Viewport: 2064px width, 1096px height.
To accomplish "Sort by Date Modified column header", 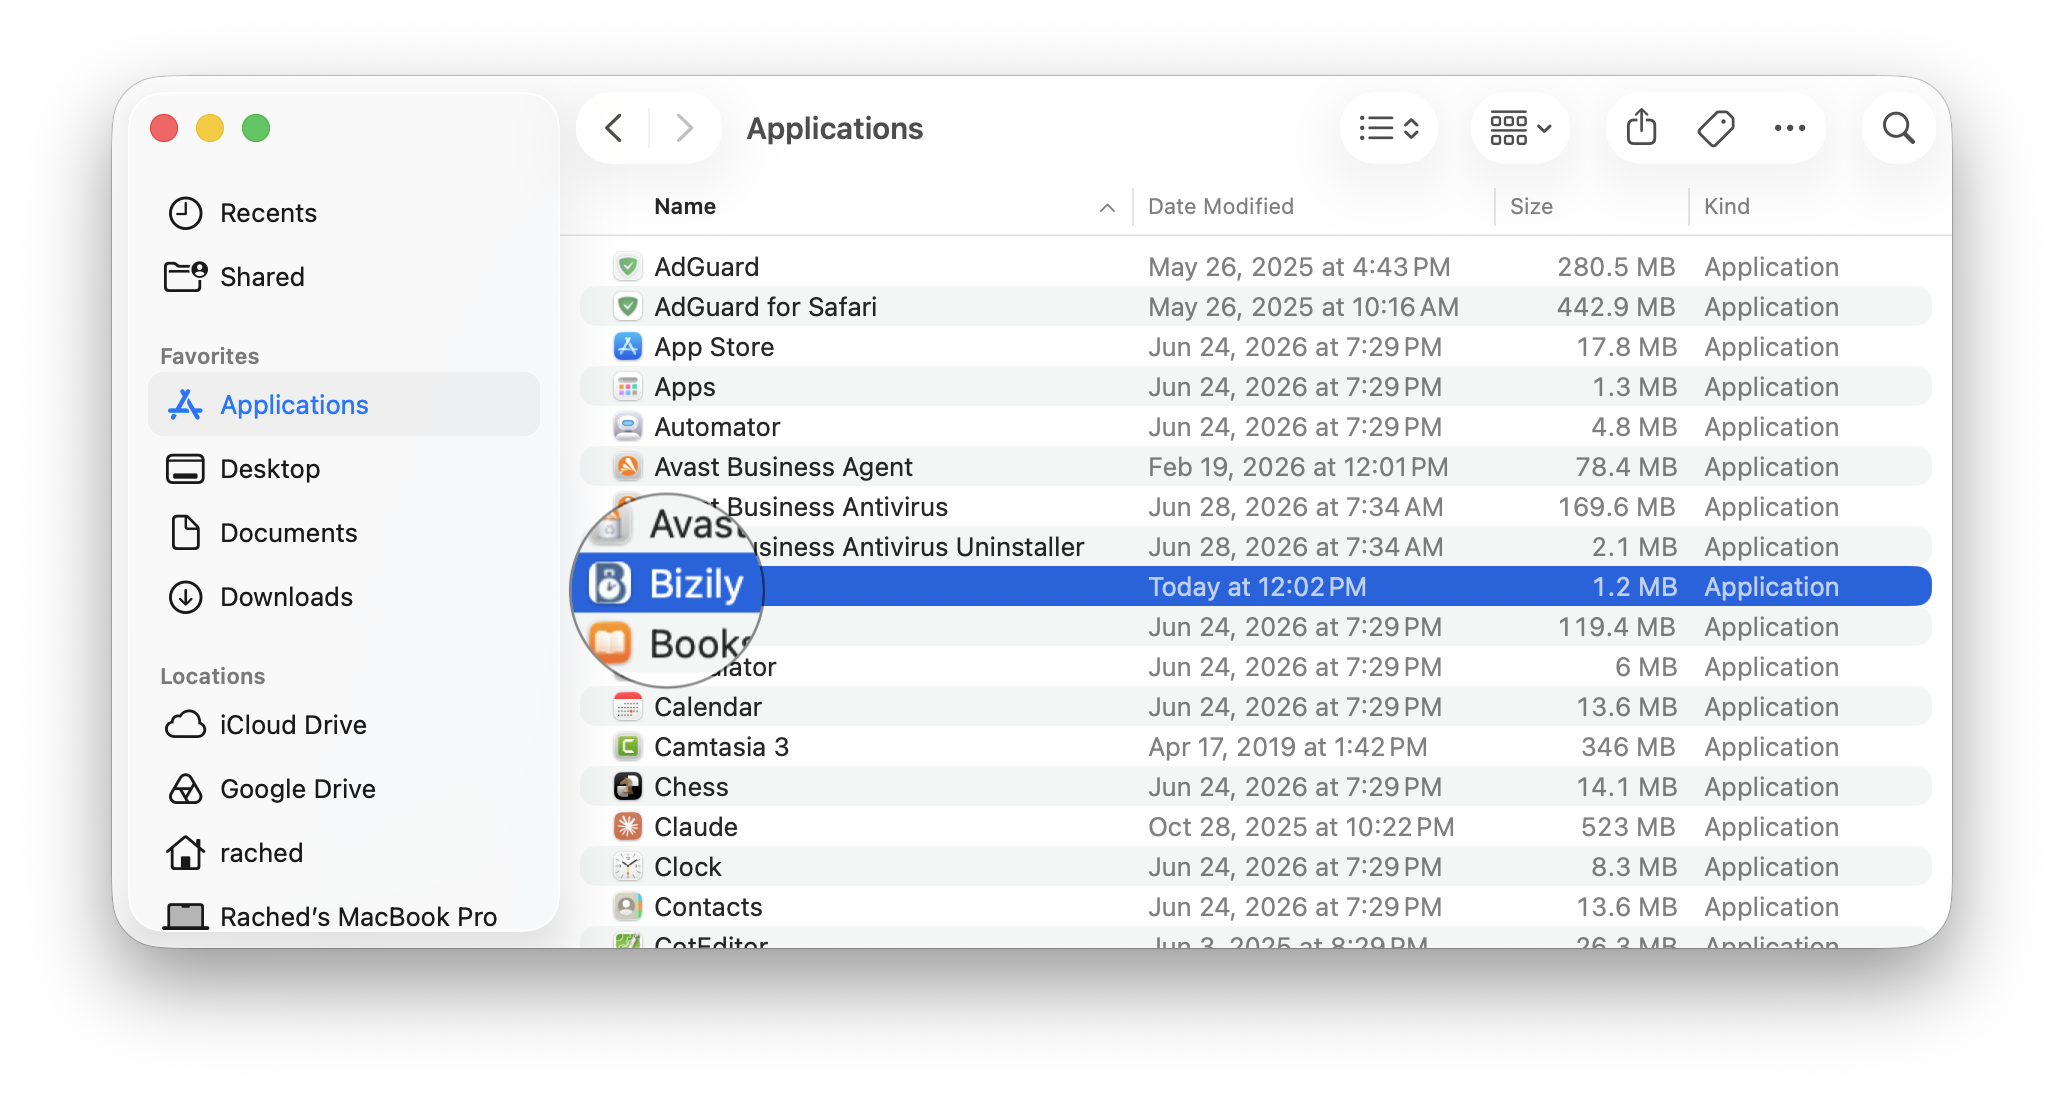I will (1221, 206).
